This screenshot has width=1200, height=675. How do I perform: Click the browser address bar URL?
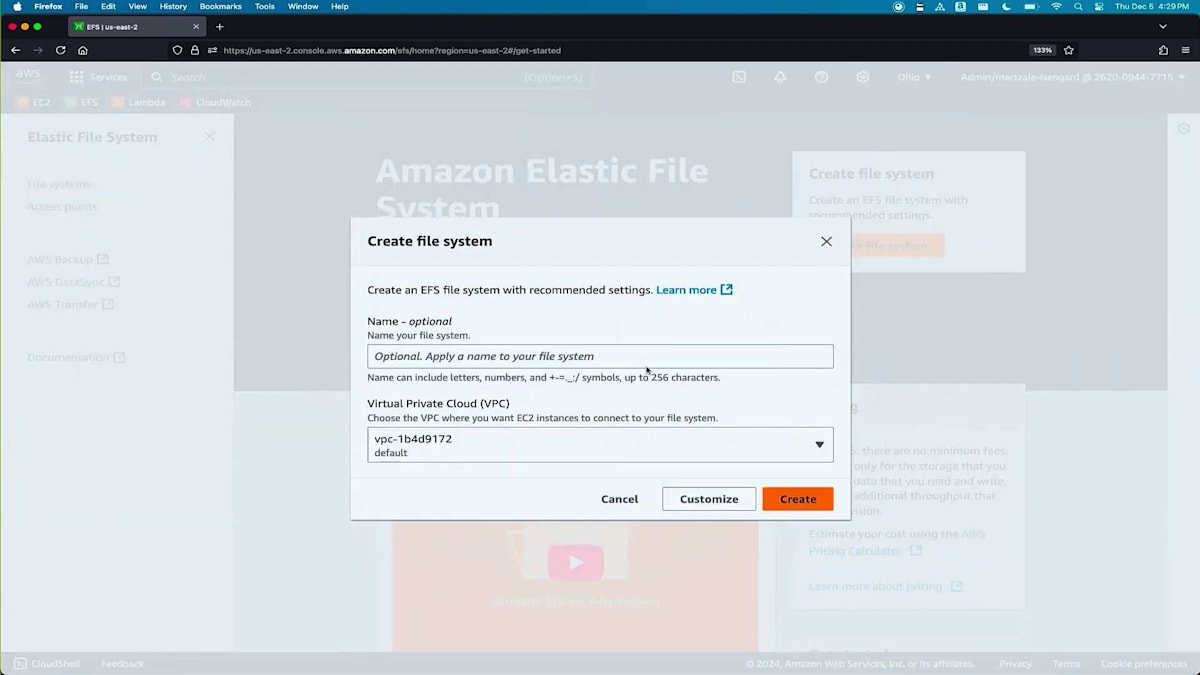point(392,50)
